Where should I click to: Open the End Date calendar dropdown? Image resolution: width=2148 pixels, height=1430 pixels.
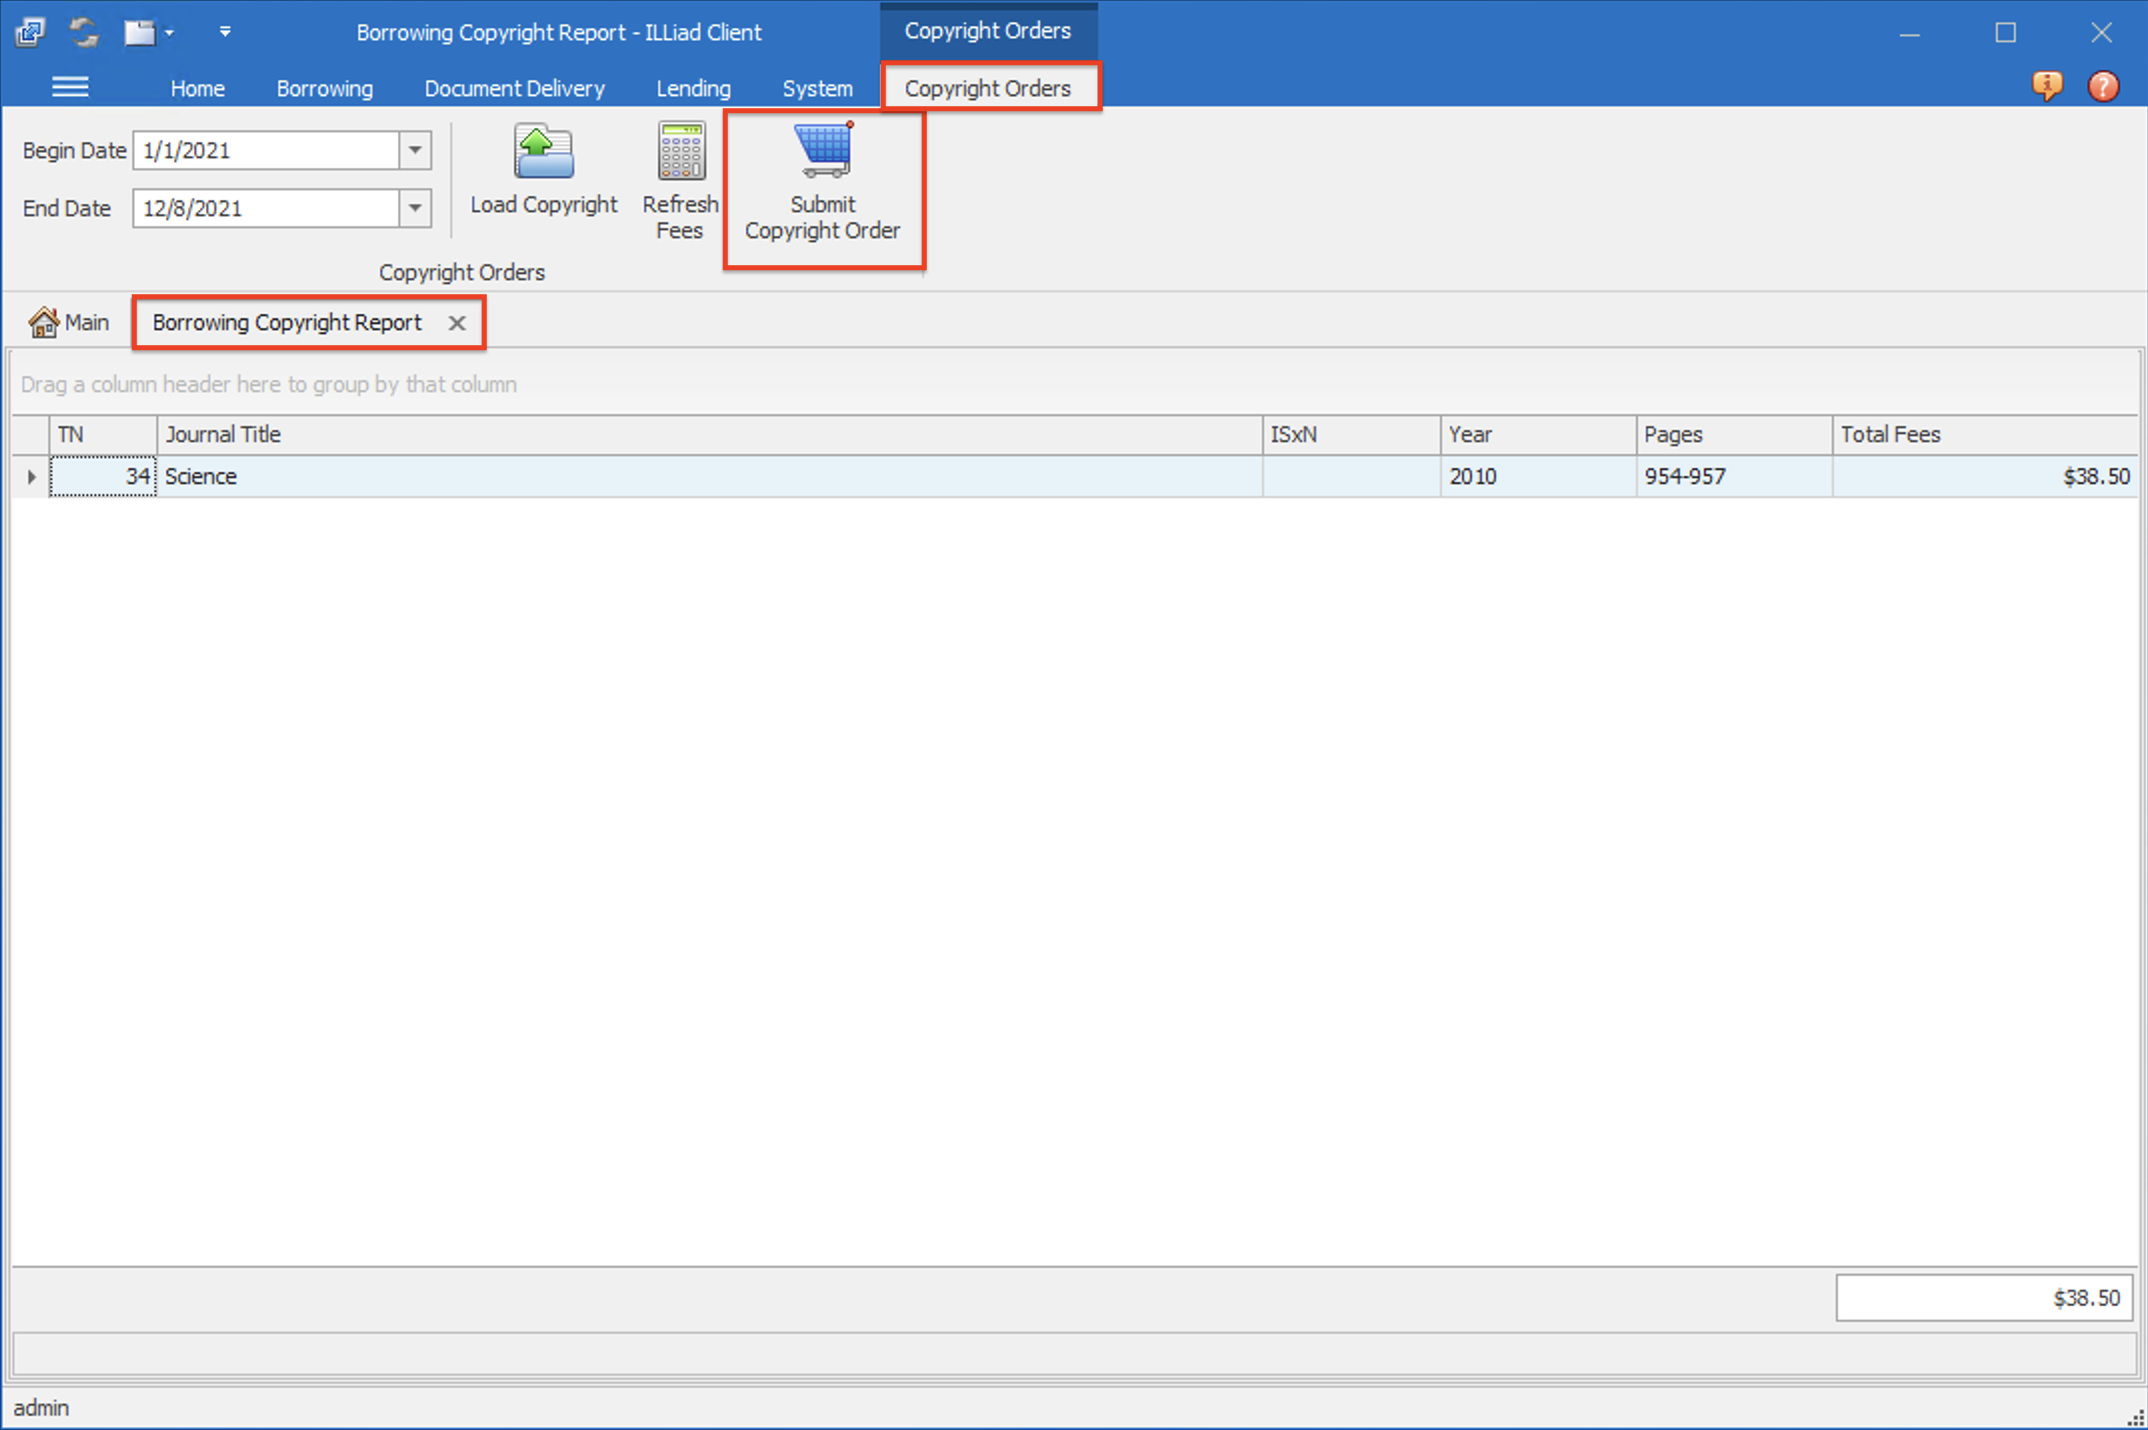[415, 208]
